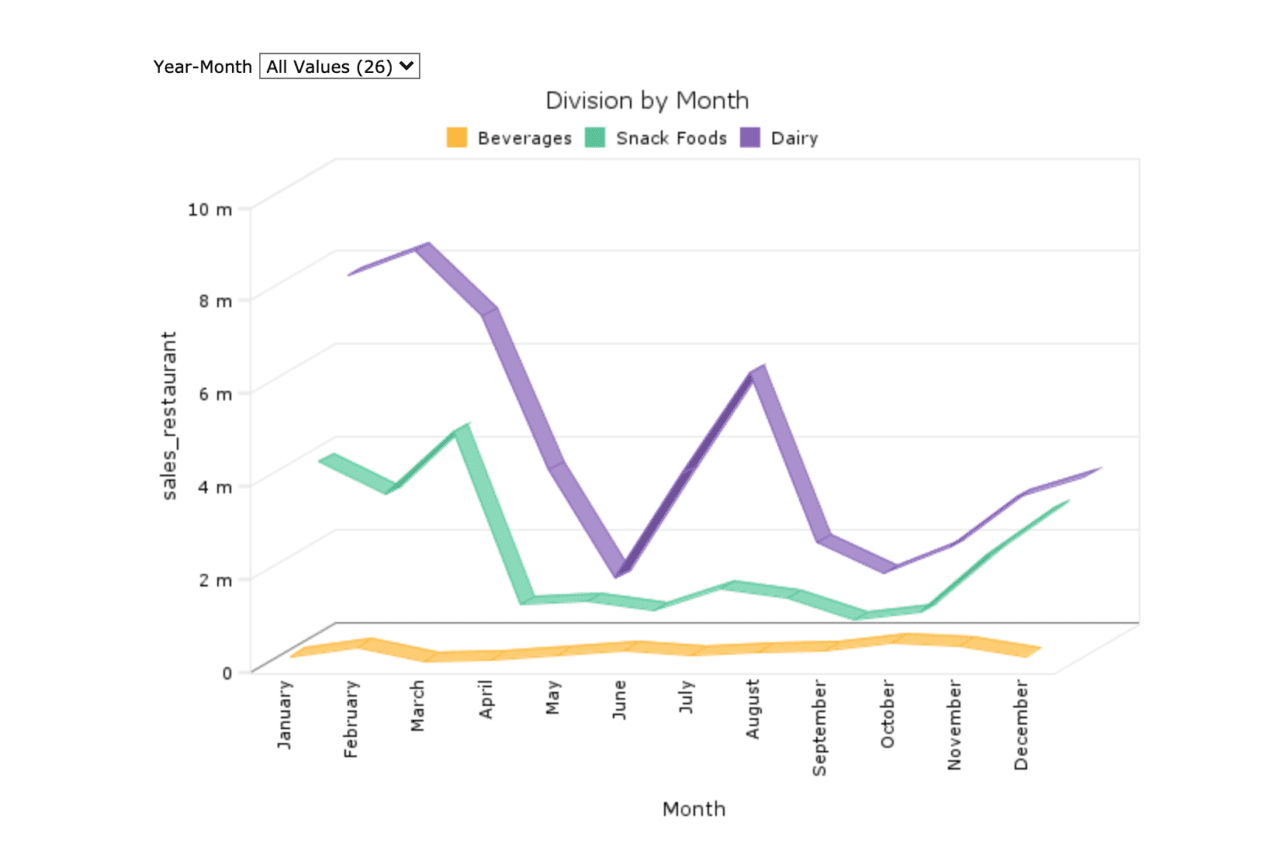
Task: Click the Dairy data point at August
Action: pyautogui.click(x=757, y=372)
